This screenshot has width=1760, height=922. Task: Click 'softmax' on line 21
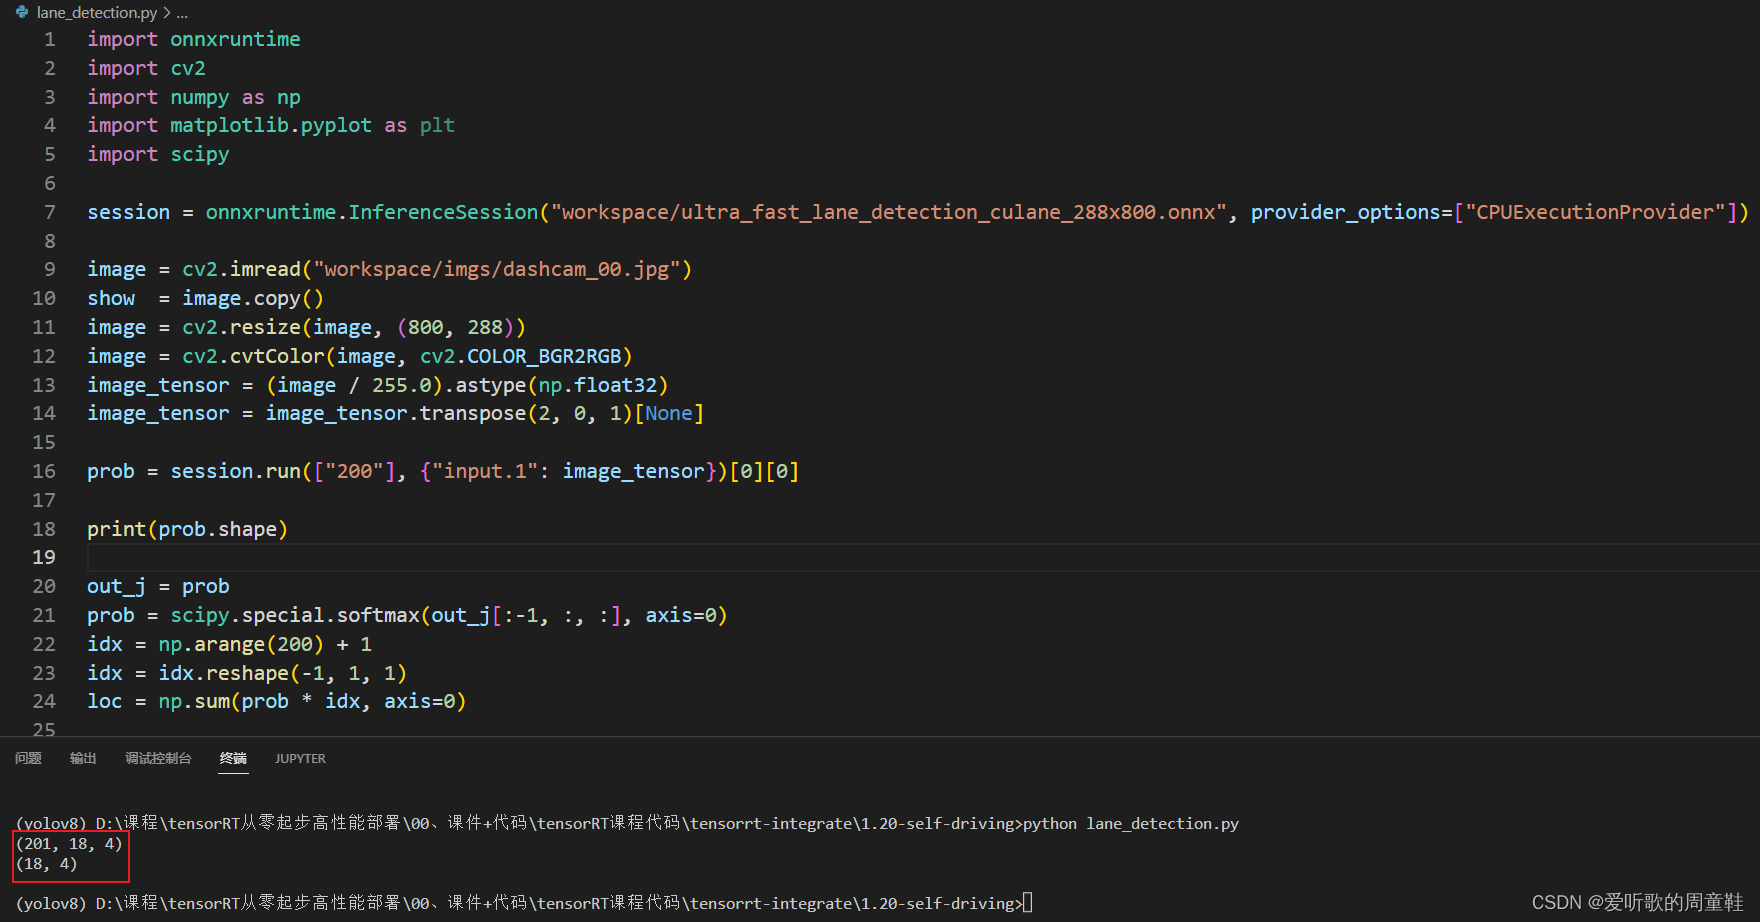point(378,615)
